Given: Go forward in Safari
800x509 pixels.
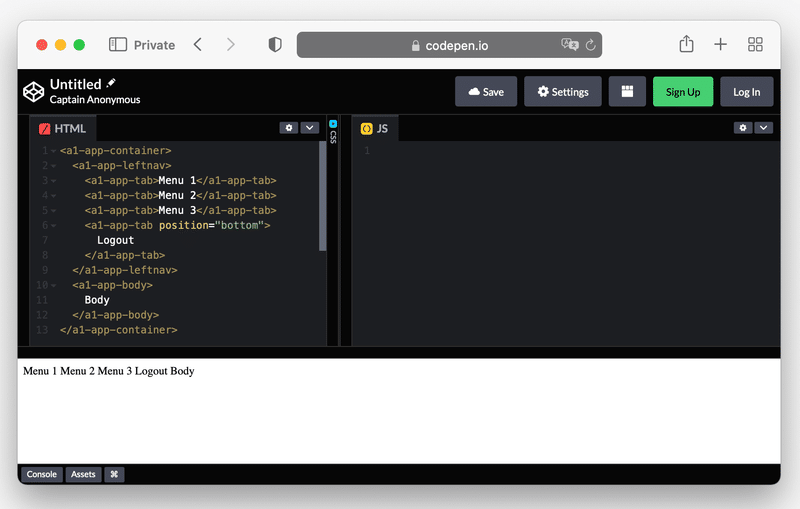Looking at the screenshot, I should tap(231, 44).
